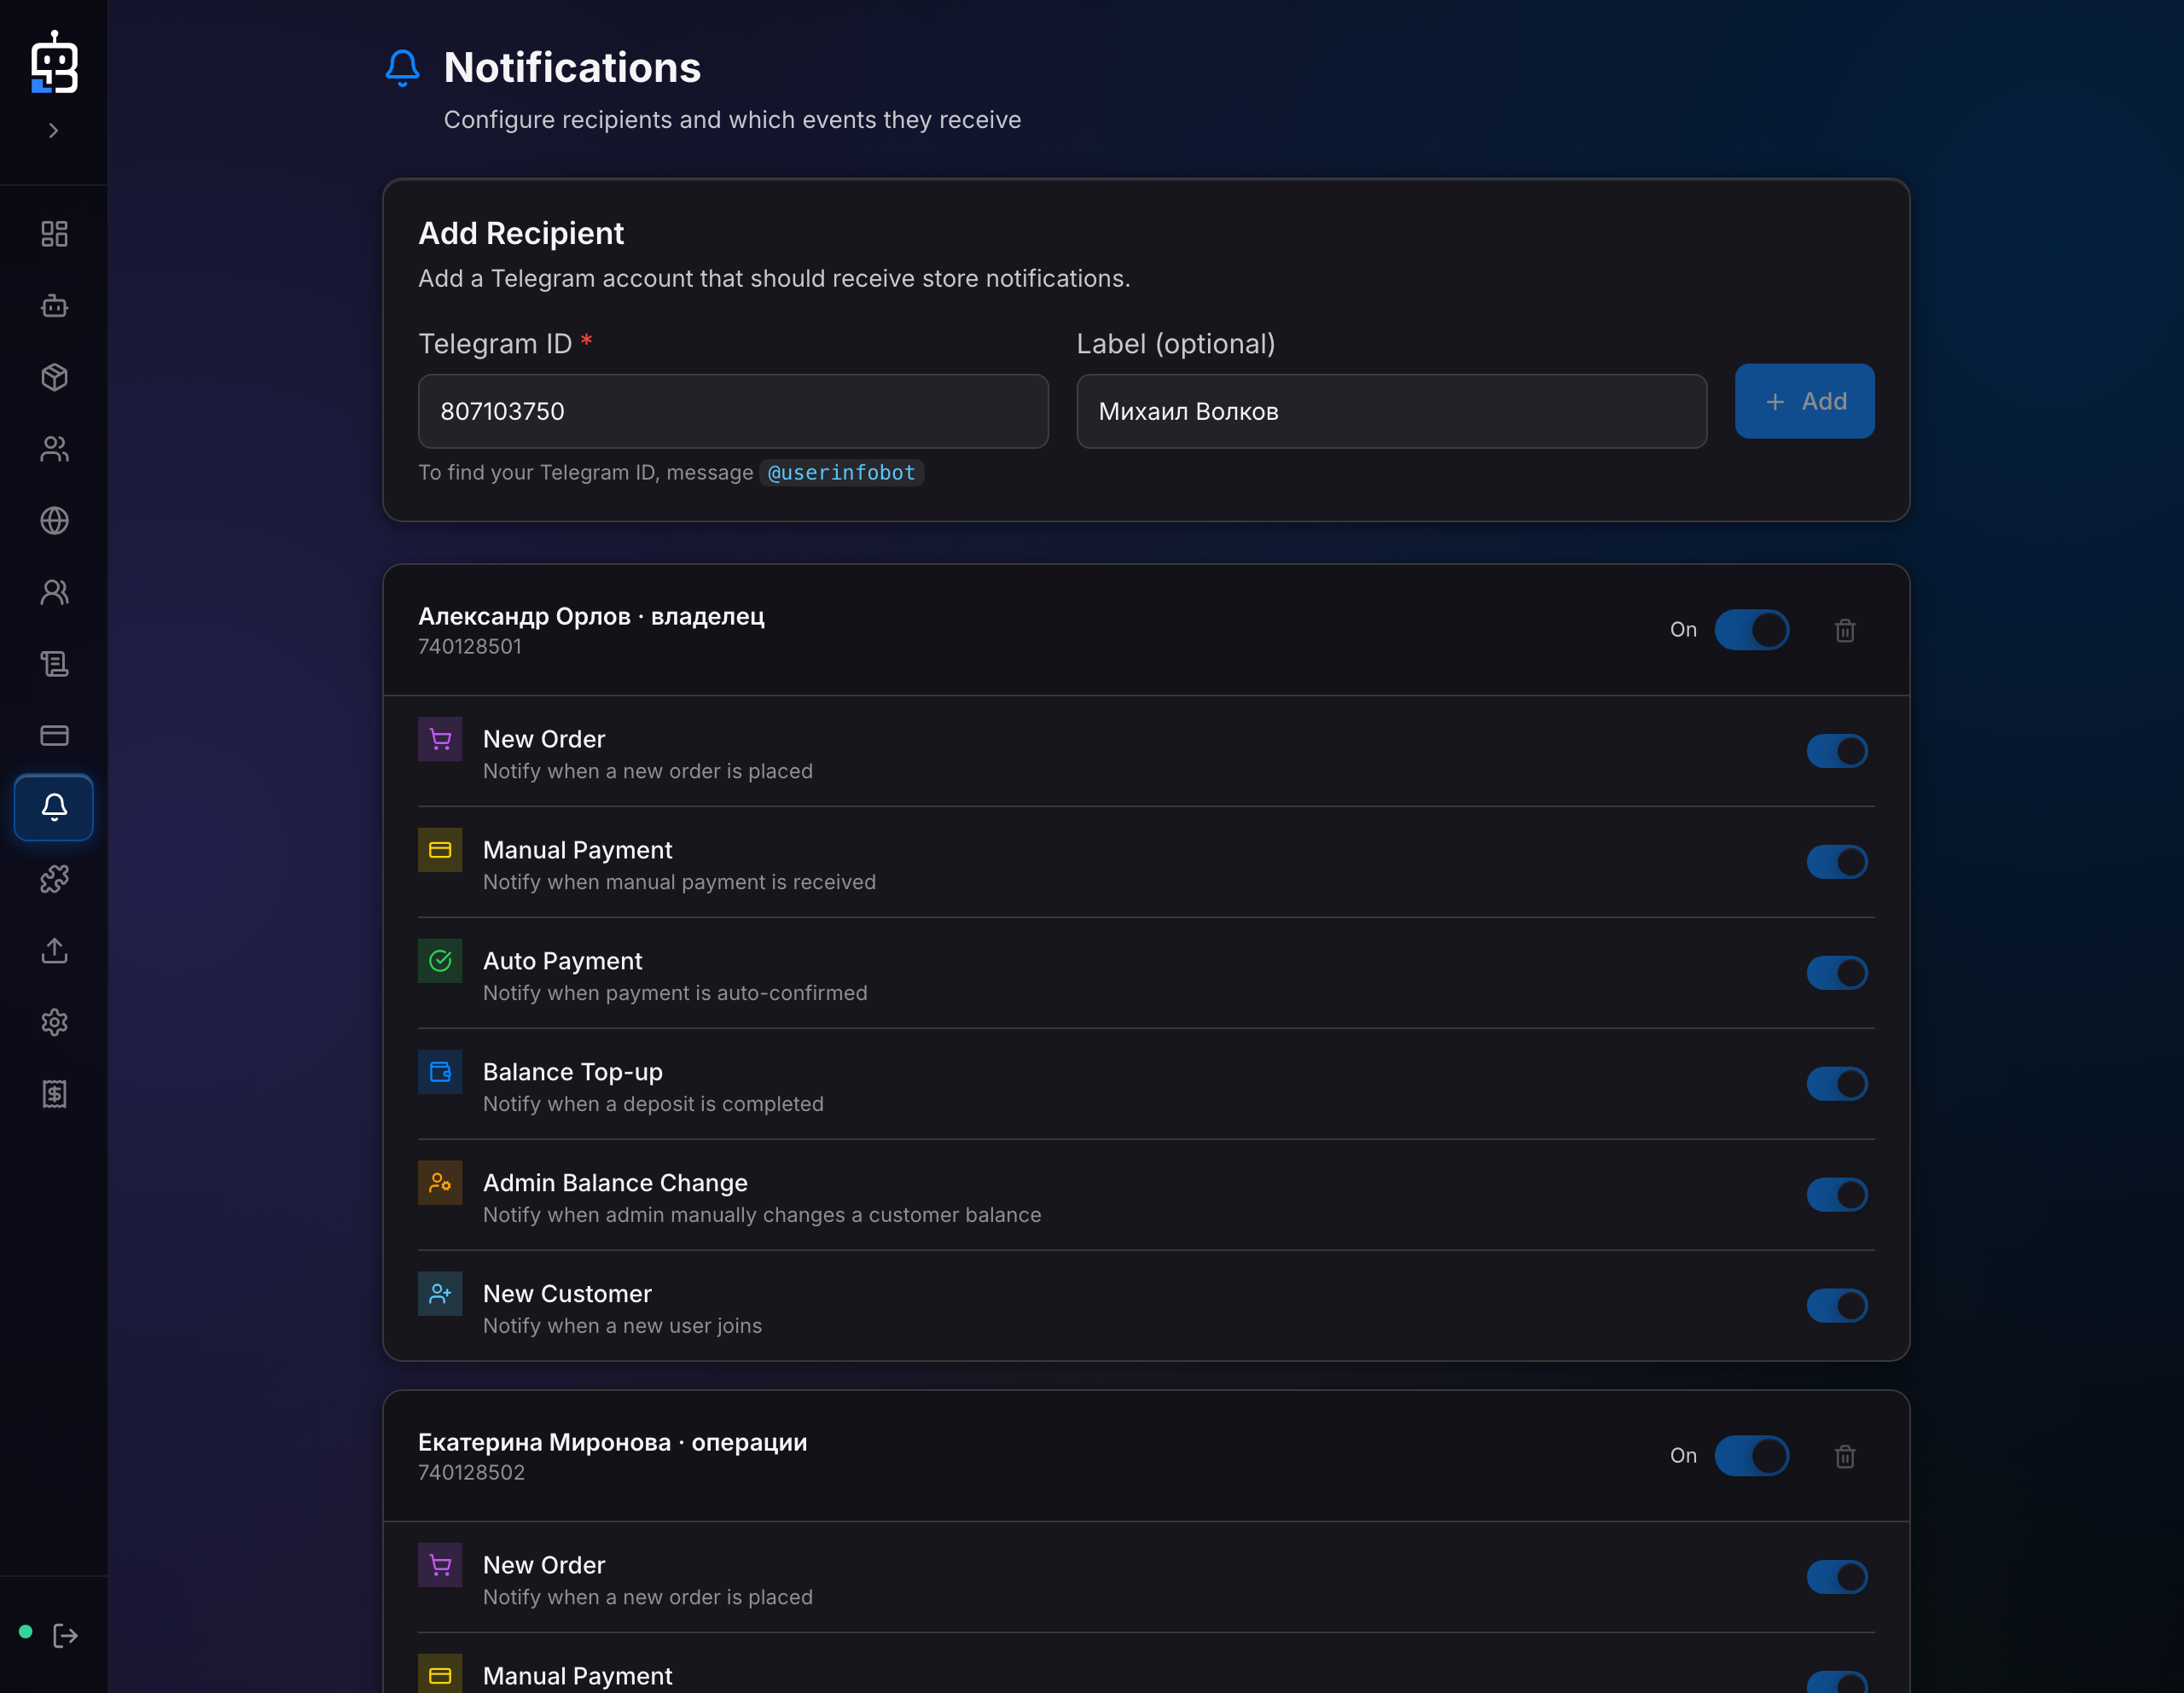The width and height of the screenshot is (2184, 1693).
Task: Open the receipt billing icon in sidebar
Action: pyautogui.click(x=54, y=1094)
